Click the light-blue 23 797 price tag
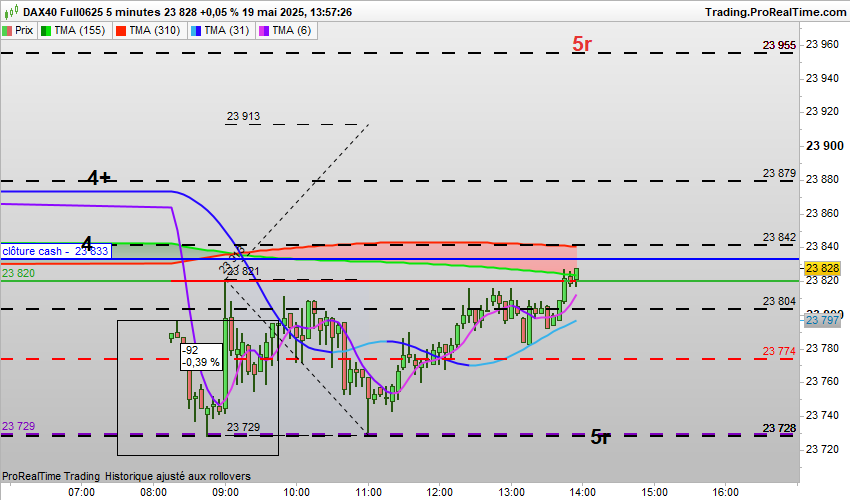This screenshot has height=500, width=850. tap(822, 320)
